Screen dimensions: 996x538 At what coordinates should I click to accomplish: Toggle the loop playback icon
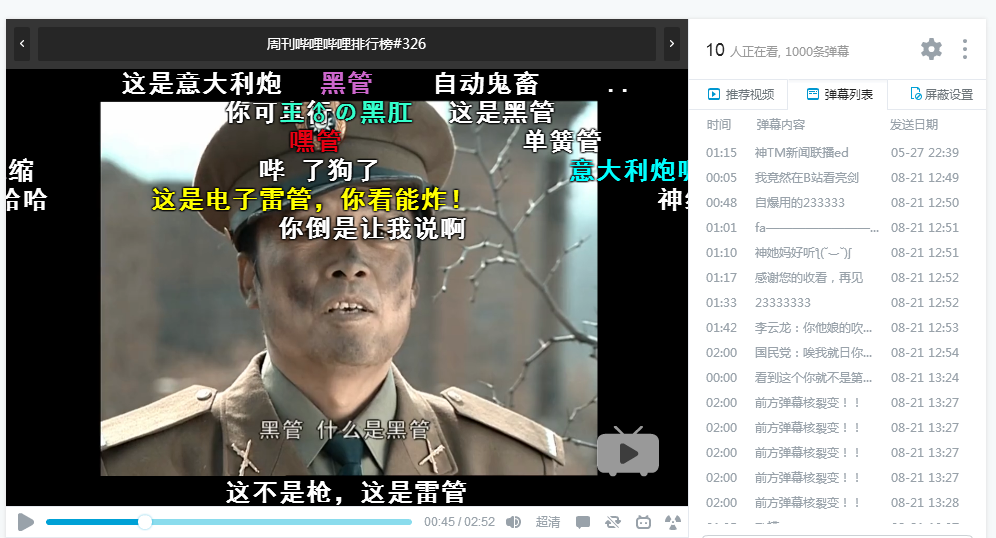pyautogui.click(x=613, y=522)
